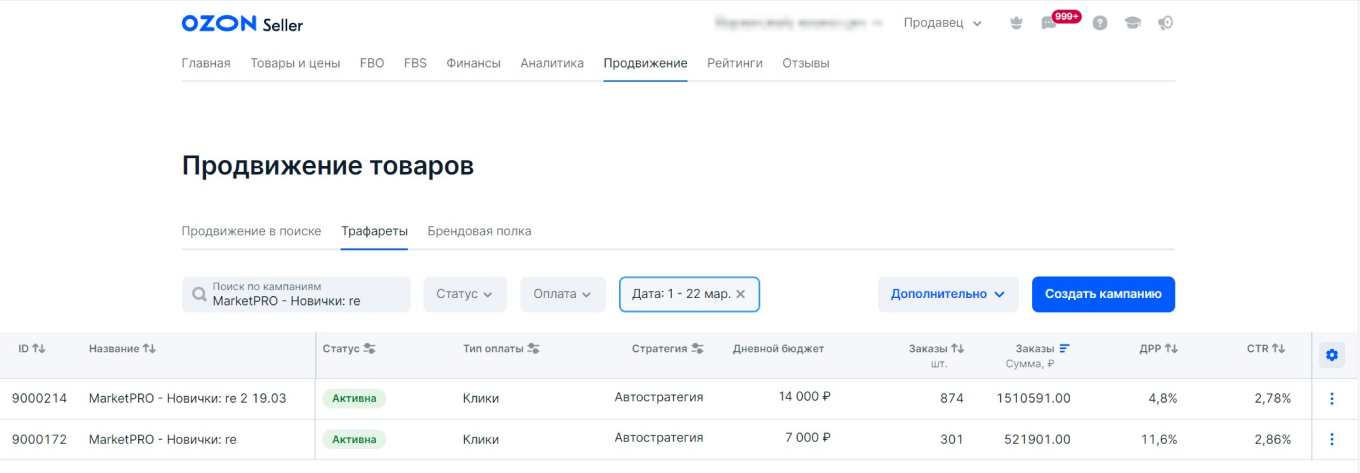Click CTR value 2,78%
This screenshot has width=1360, height=473.
[x=1272, y=398]
